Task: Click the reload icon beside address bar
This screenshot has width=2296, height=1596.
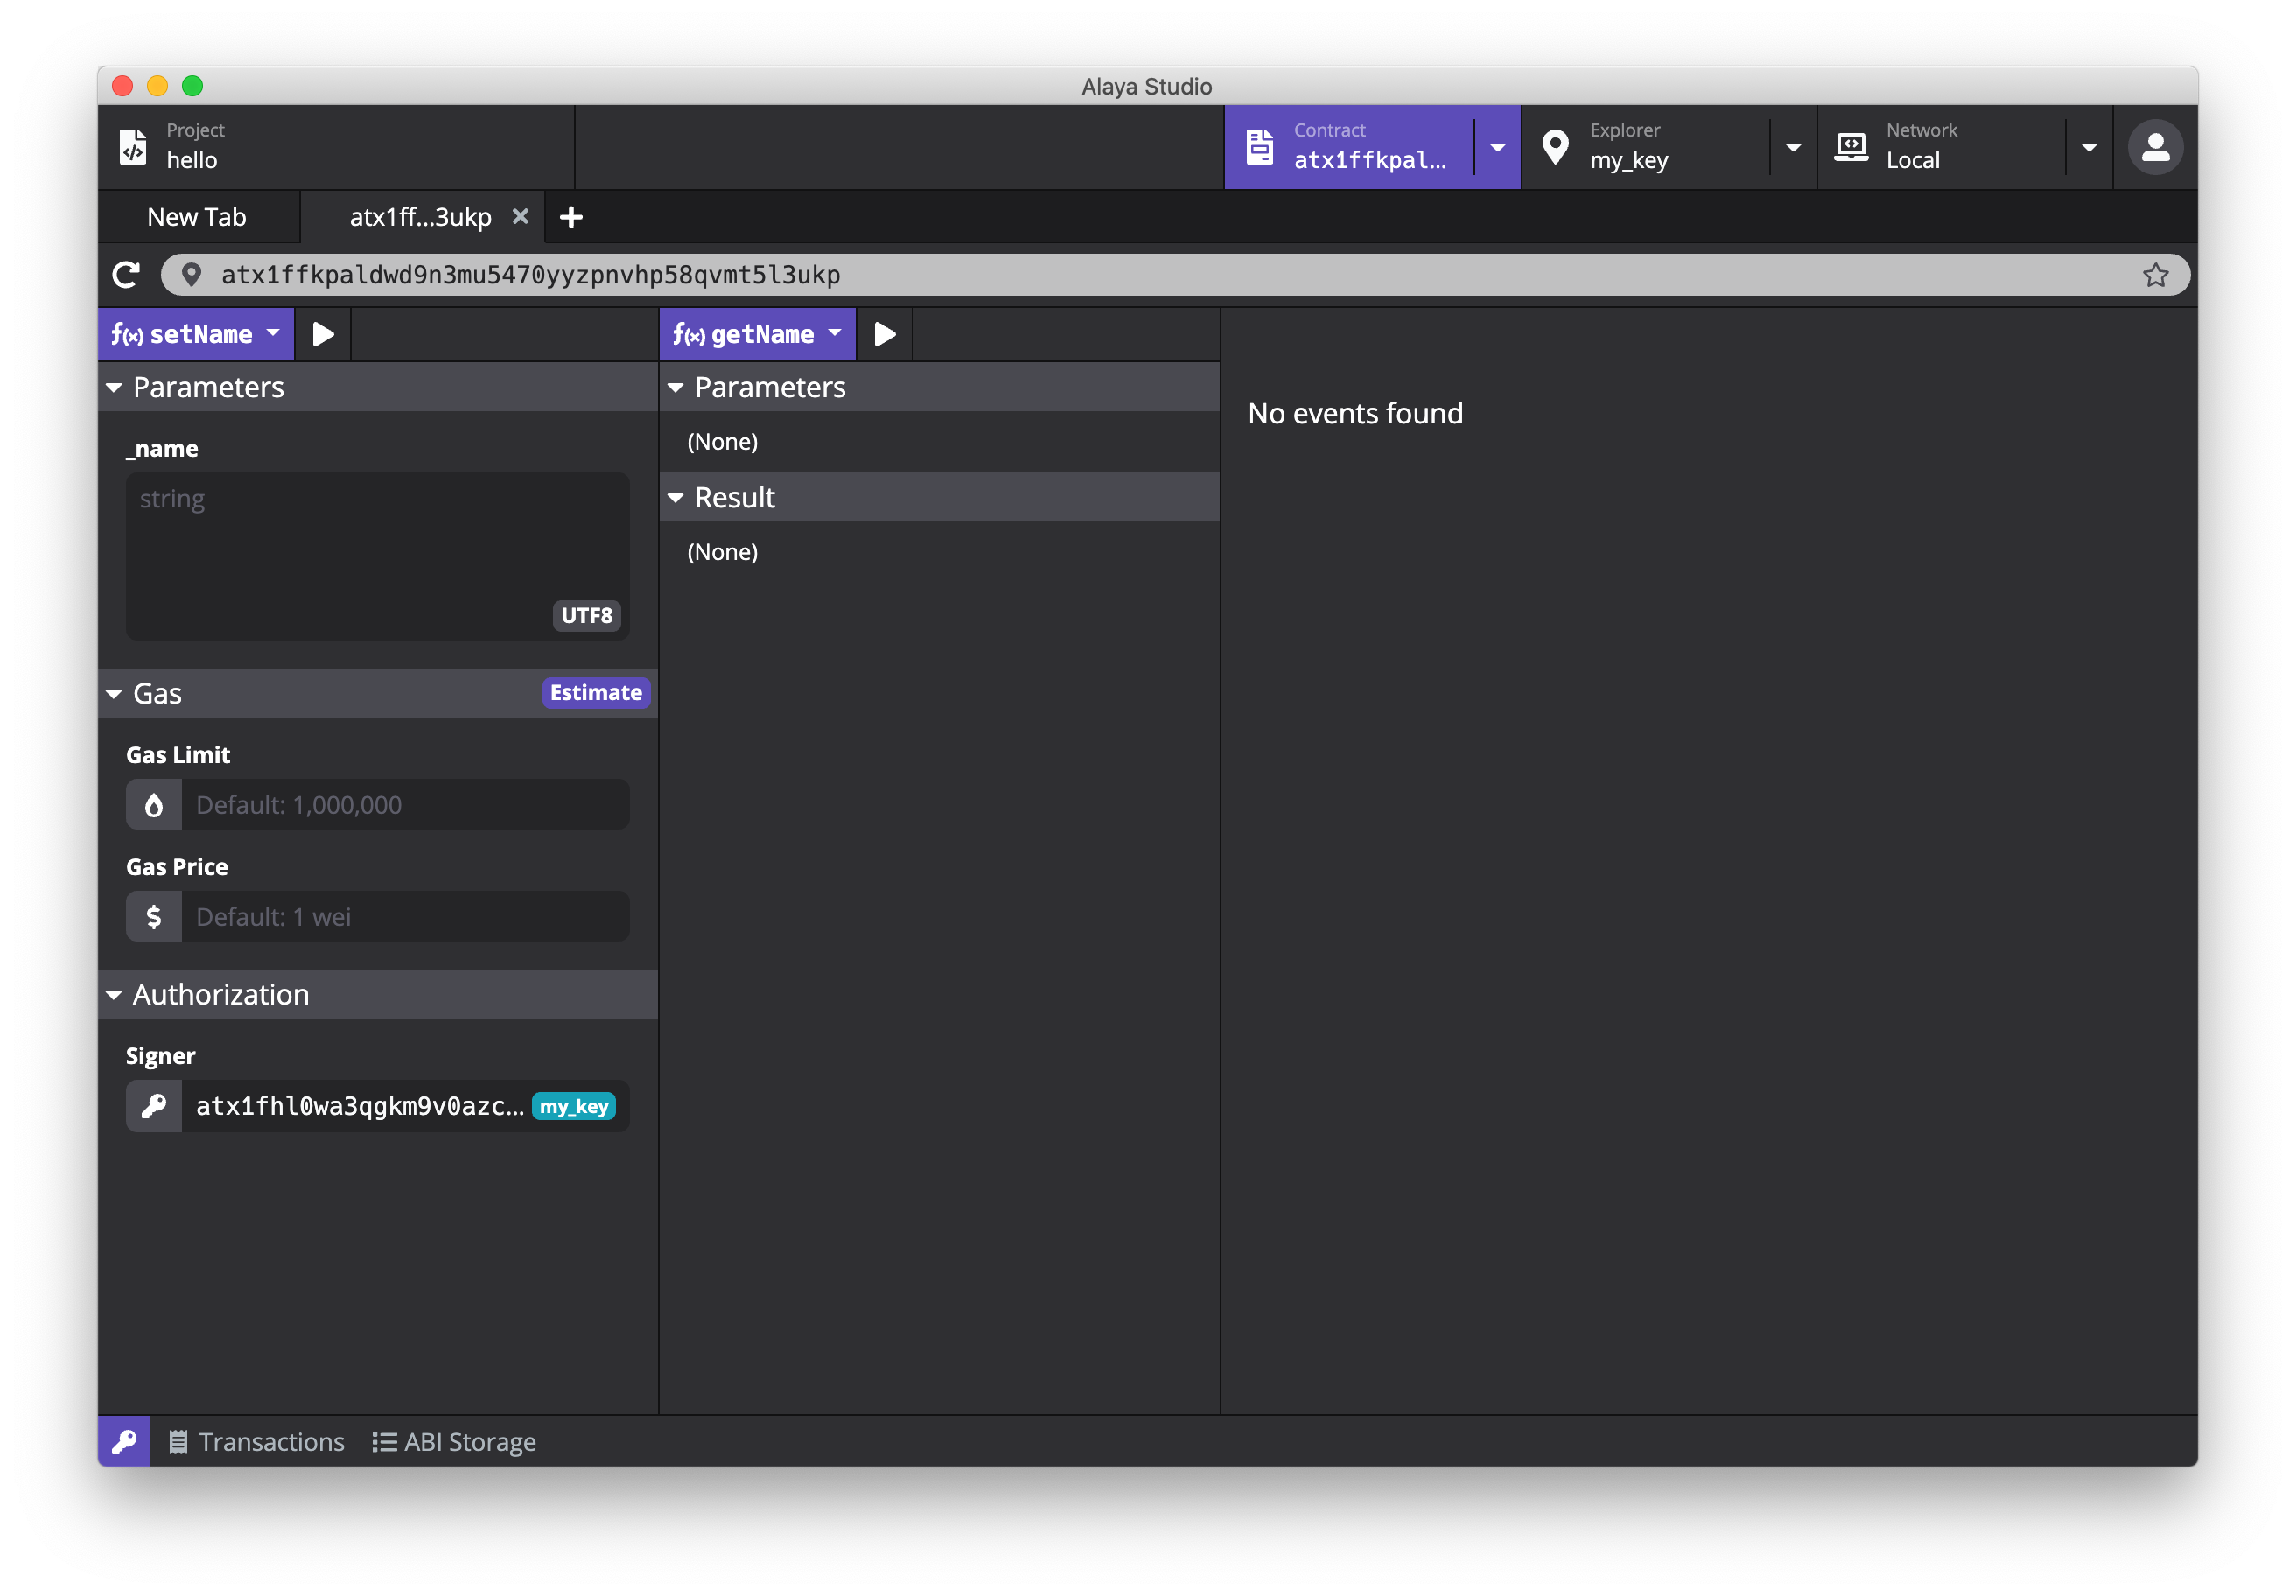Action: point(127,275)
